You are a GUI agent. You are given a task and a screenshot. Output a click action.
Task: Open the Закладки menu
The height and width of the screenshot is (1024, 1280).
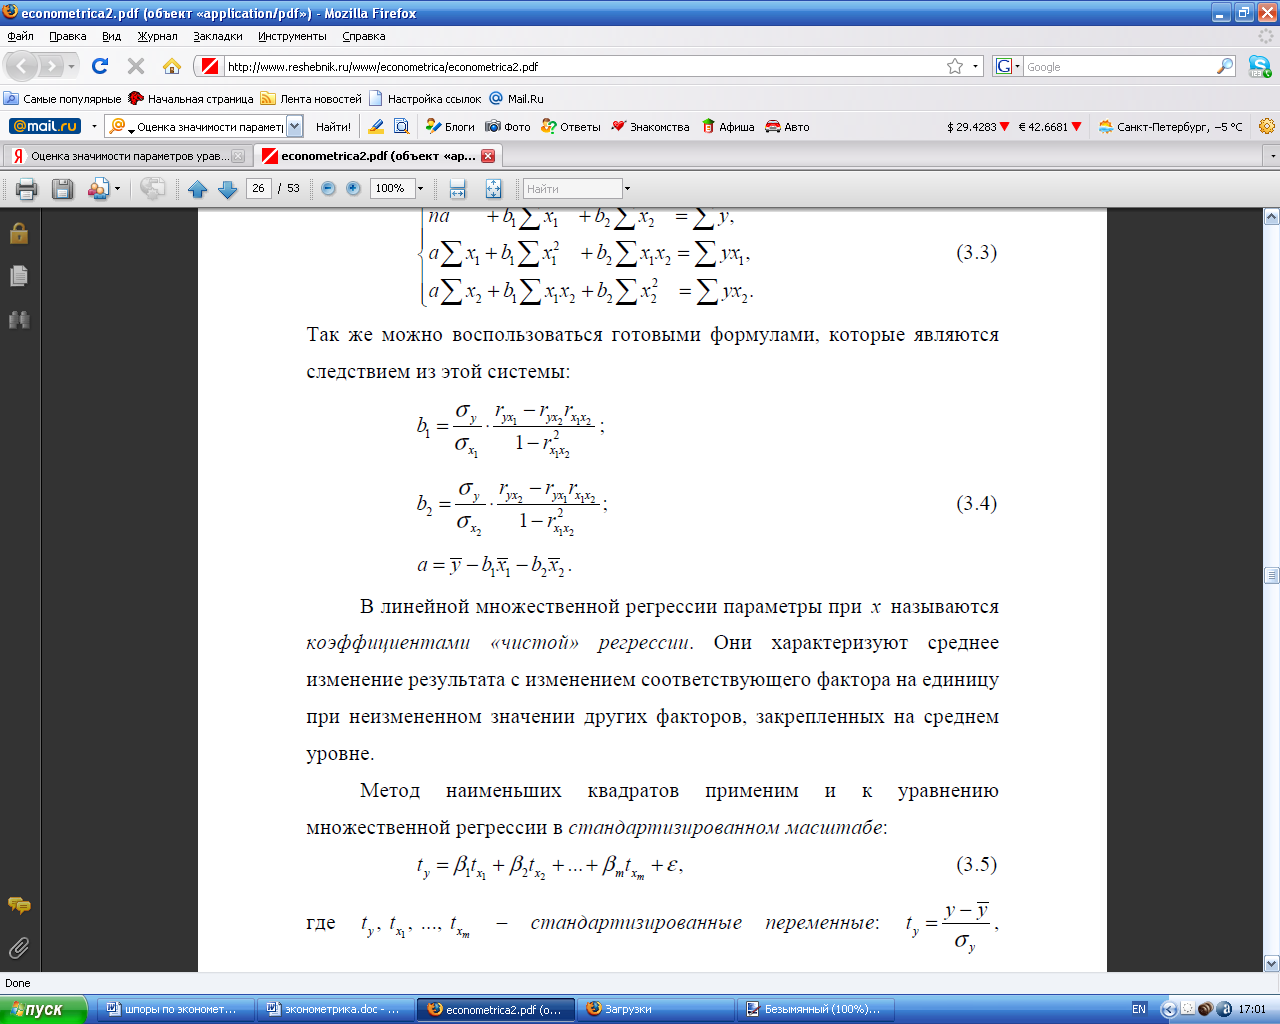point(218,36)
